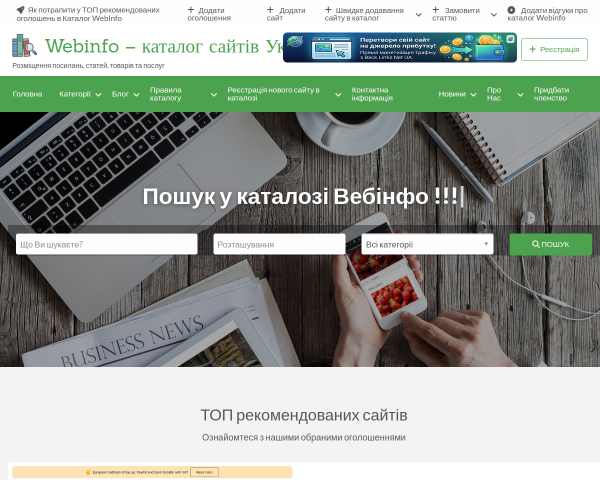Click the plus icon beside 'Додати сайт'
The height and width of the screenshot is (480, 600).
tap(270, 10)
